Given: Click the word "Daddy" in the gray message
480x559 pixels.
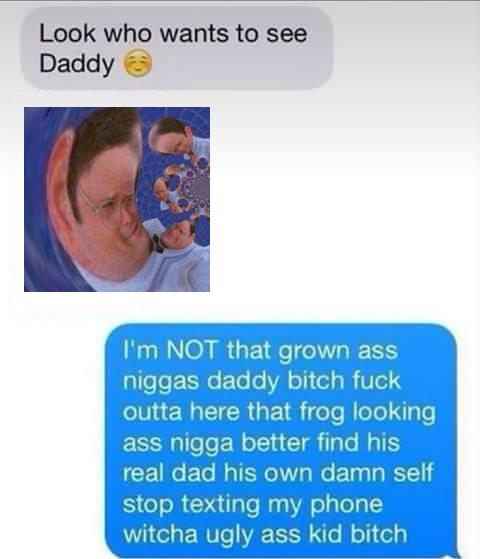Looking at the screenshot, I should coord(77,64).
